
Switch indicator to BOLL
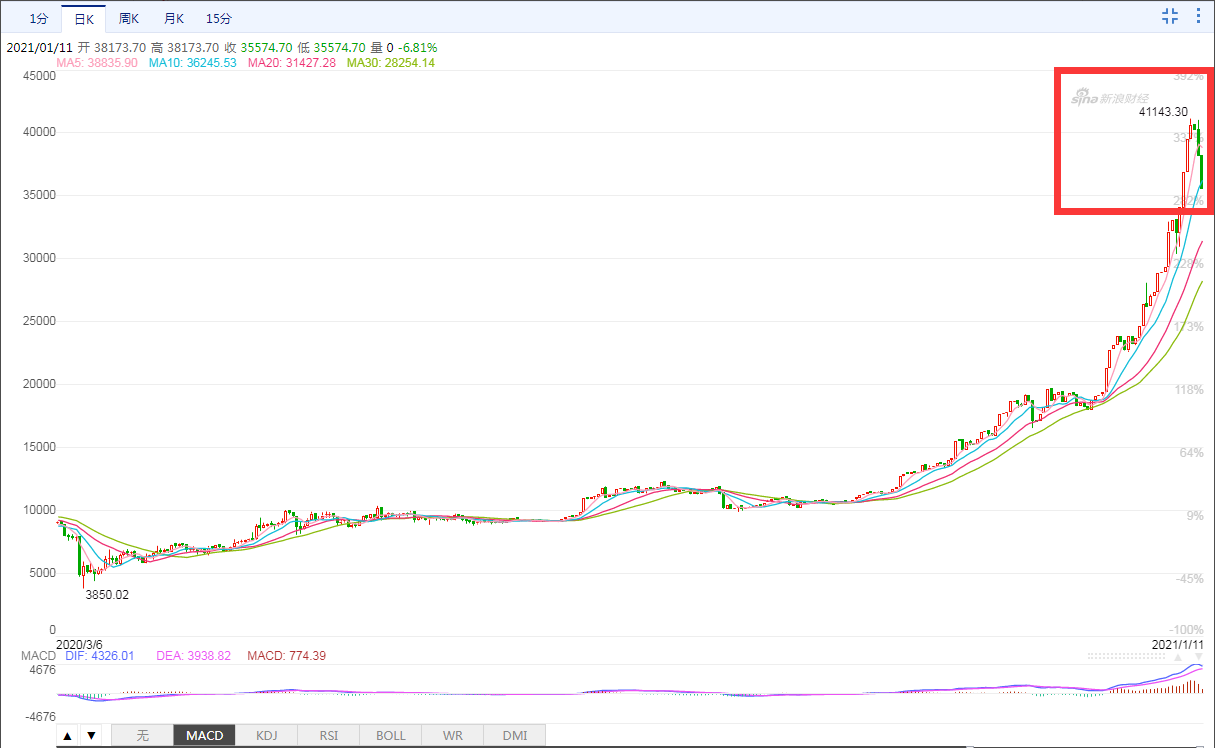[x=391, y=735]
